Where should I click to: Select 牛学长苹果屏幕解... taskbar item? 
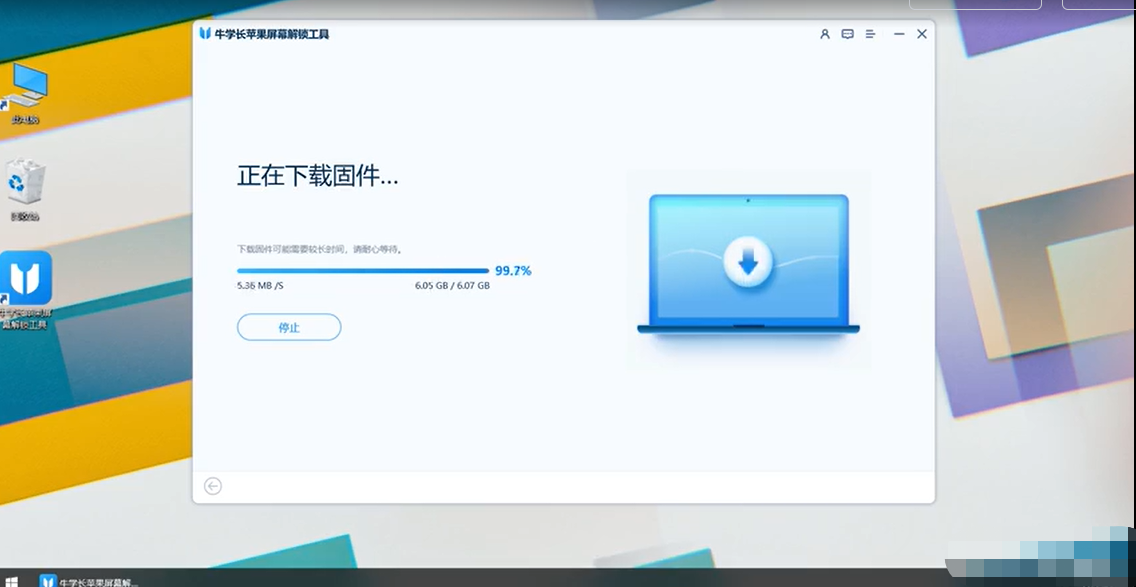point(88,581)
